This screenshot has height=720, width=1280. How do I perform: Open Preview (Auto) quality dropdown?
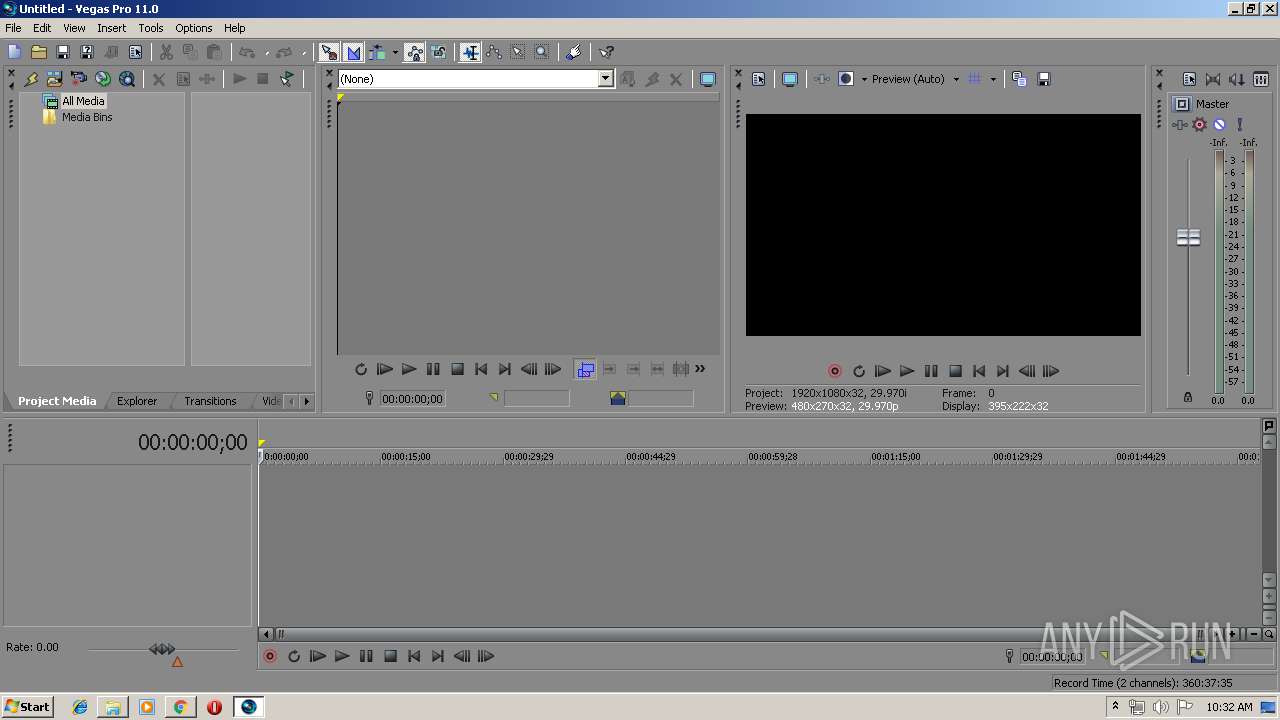pyautogui.click(x=956, y=79)
